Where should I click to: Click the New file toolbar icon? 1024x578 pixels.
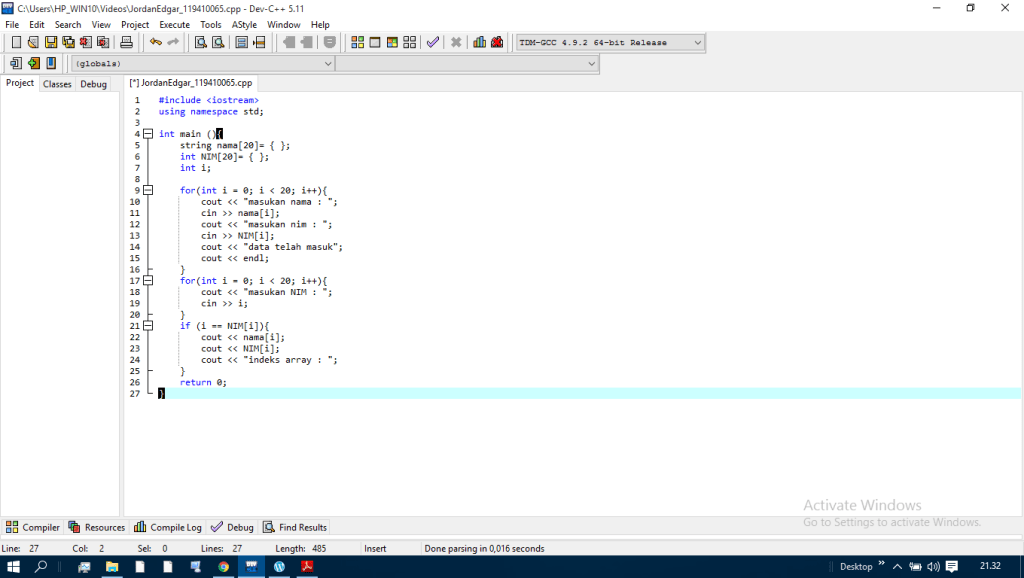[x=16, y=42]
